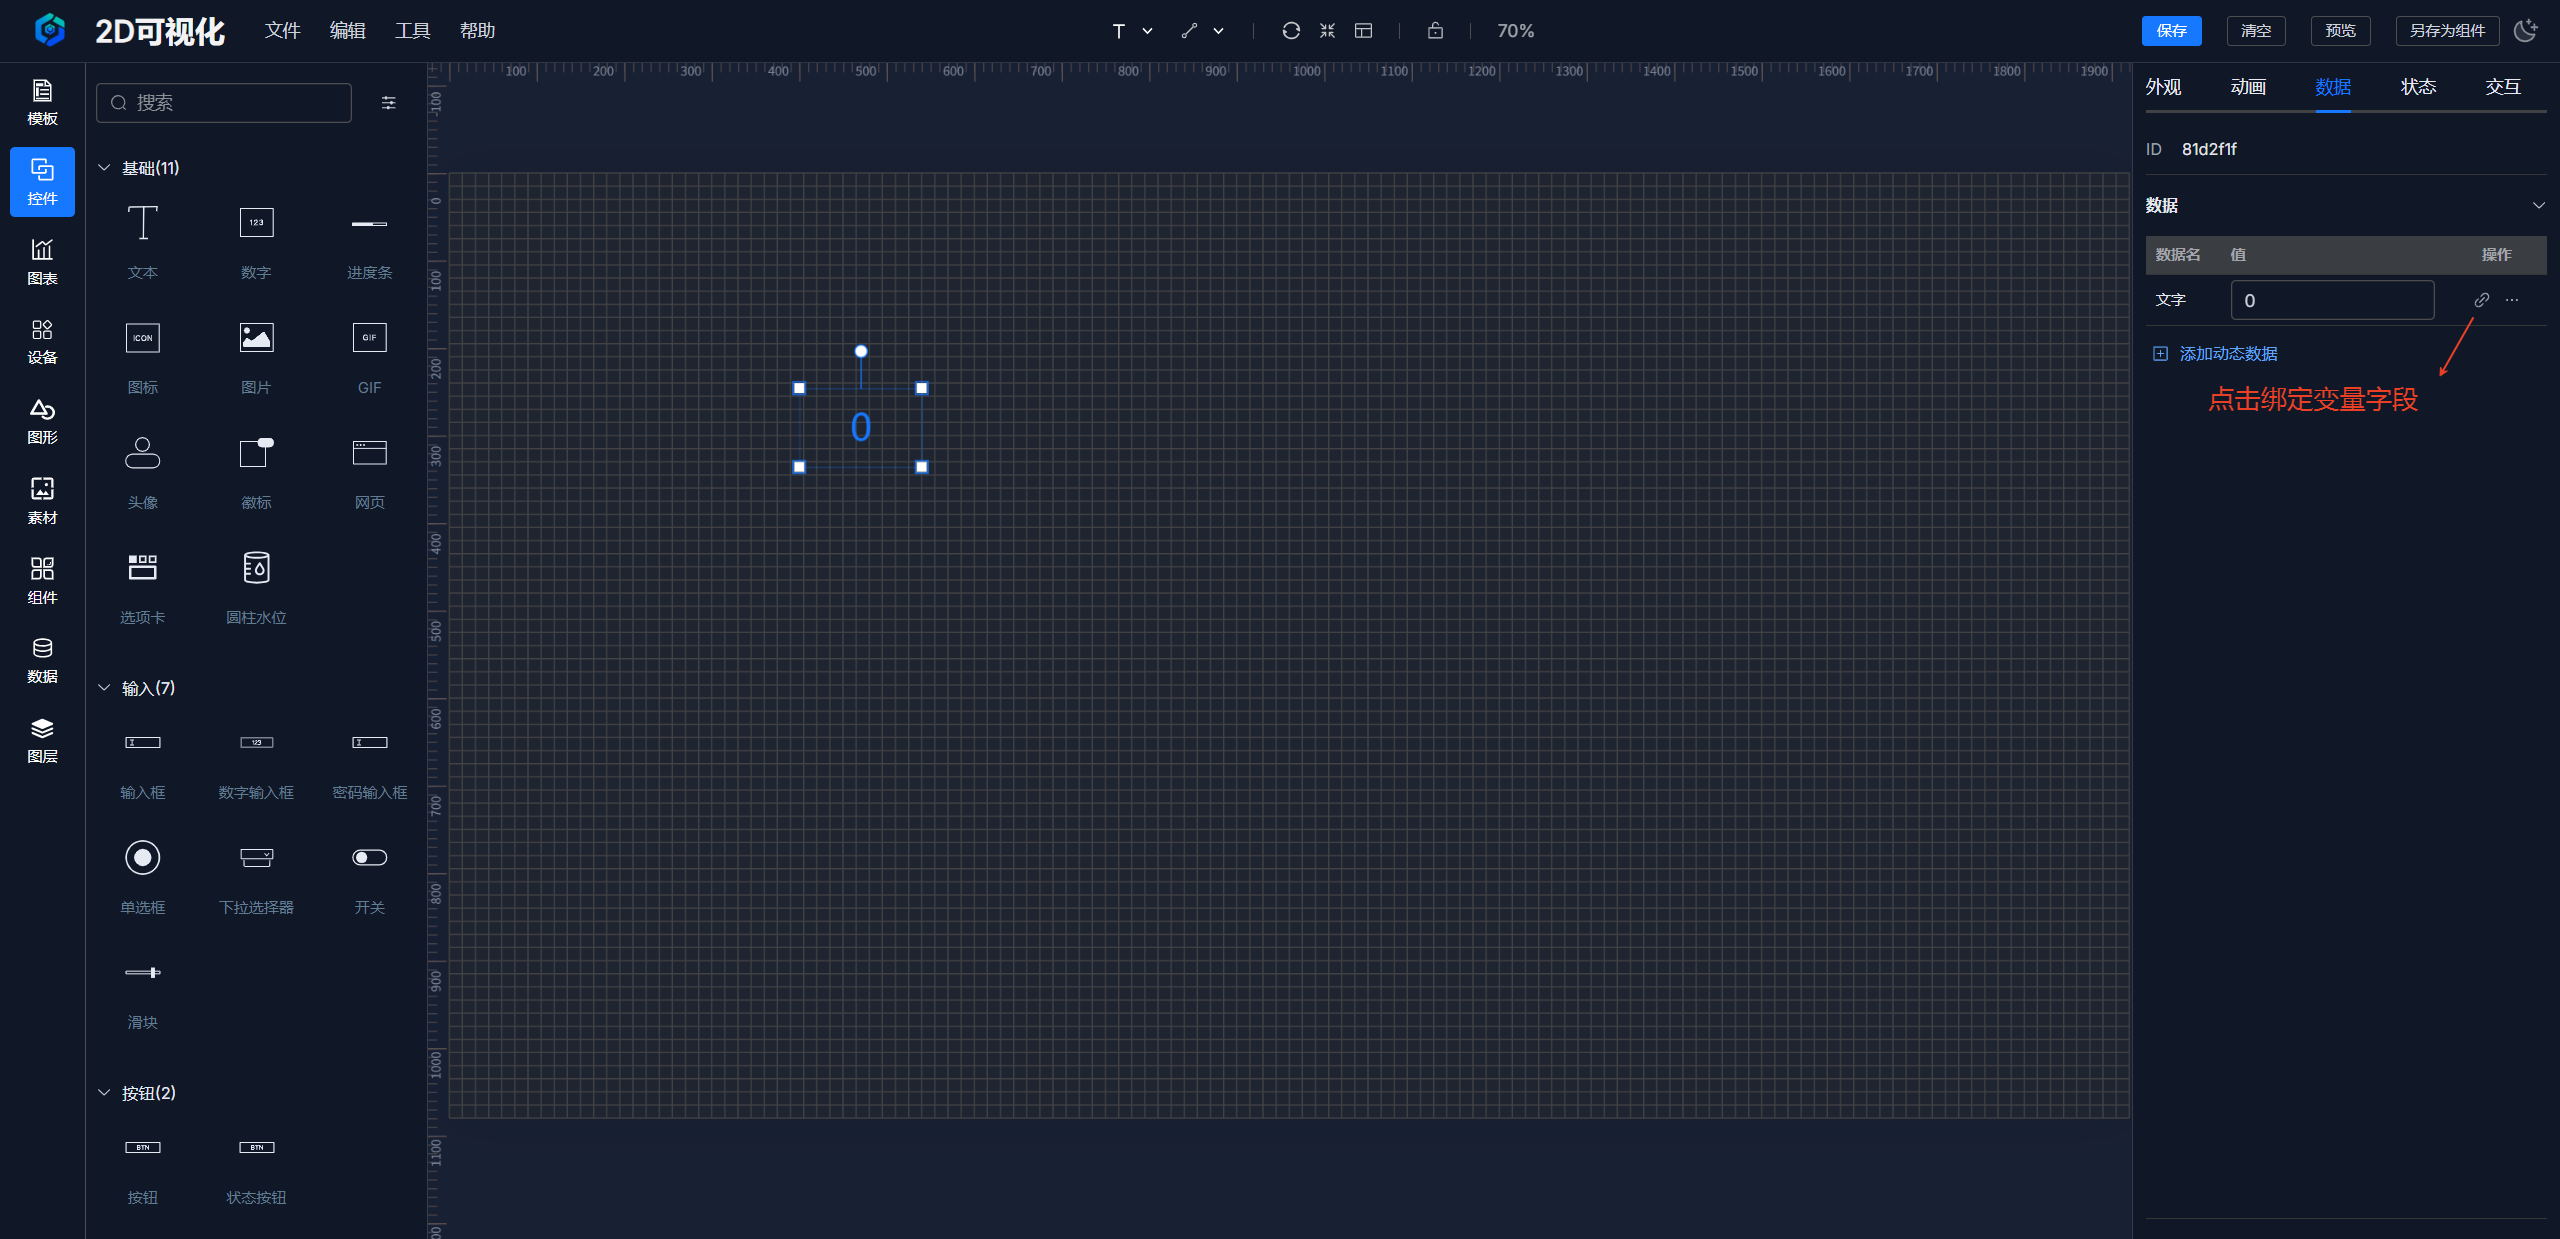Click the lock icon in top toolbar
Screen dimensions: 2560x1239
click(1435, 31)
